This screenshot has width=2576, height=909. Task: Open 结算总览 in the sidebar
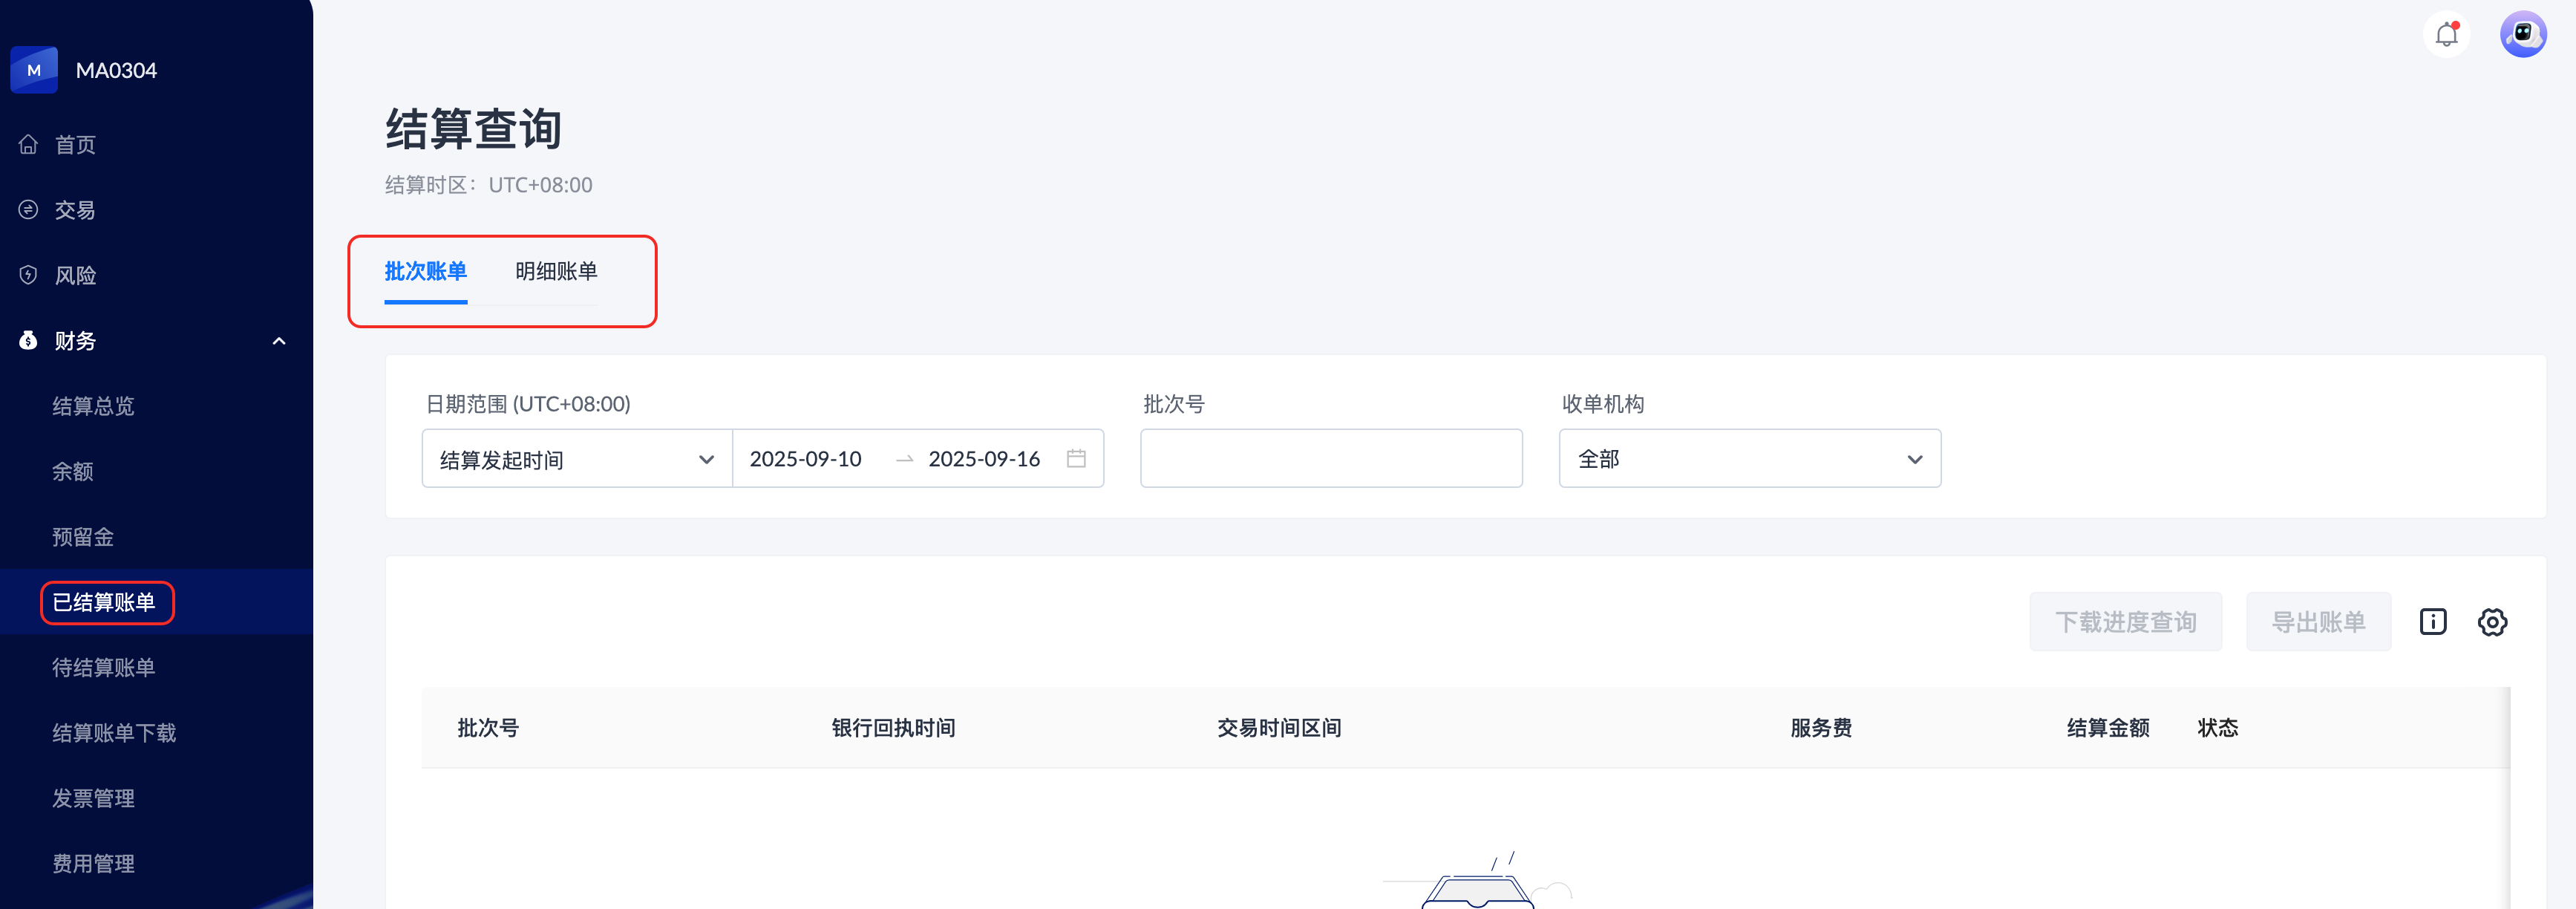pyautogui.click(x=93, y=406)
